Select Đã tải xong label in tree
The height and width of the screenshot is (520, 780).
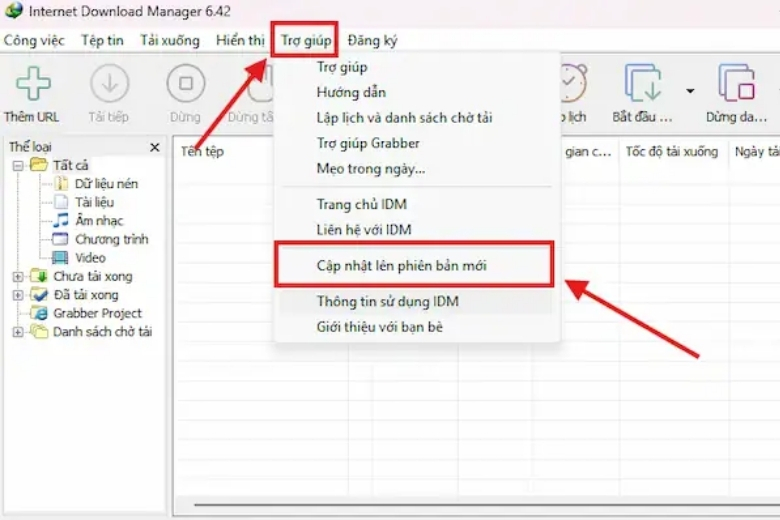pyautogui.click(x=86, y=295)
